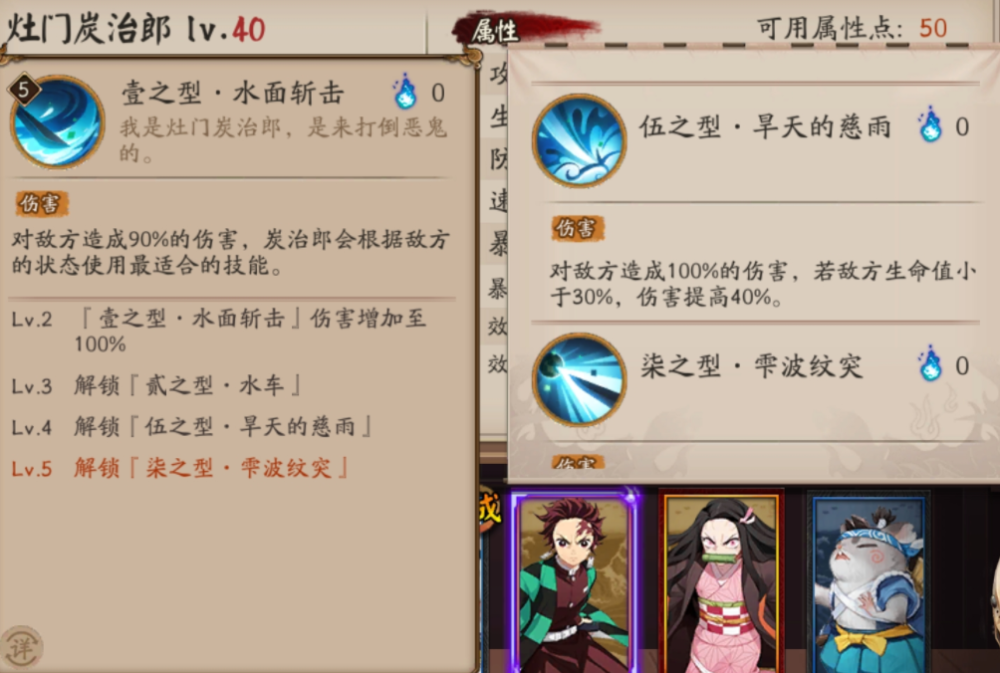Tap the 伤害 tag under 旱天的慈雨
The width and height of the screenshot is (1000, 673).
pos(577,228)
